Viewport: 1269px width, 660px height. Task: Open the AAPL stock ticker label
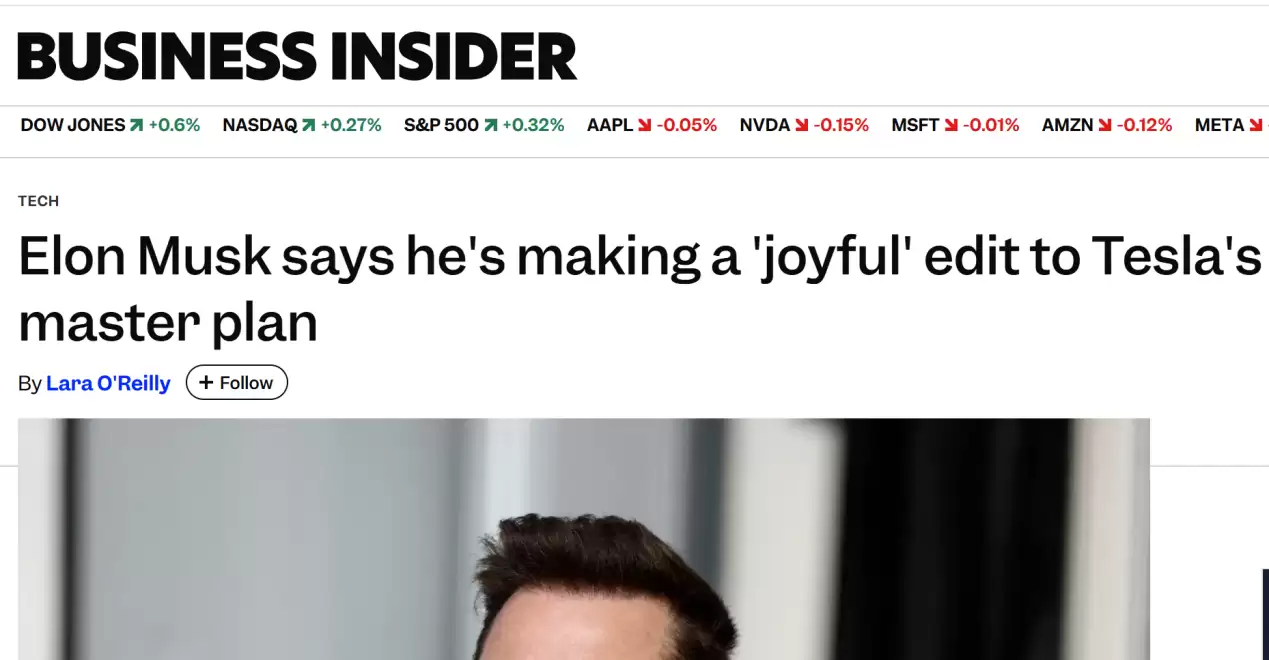[x=610, y=126]
